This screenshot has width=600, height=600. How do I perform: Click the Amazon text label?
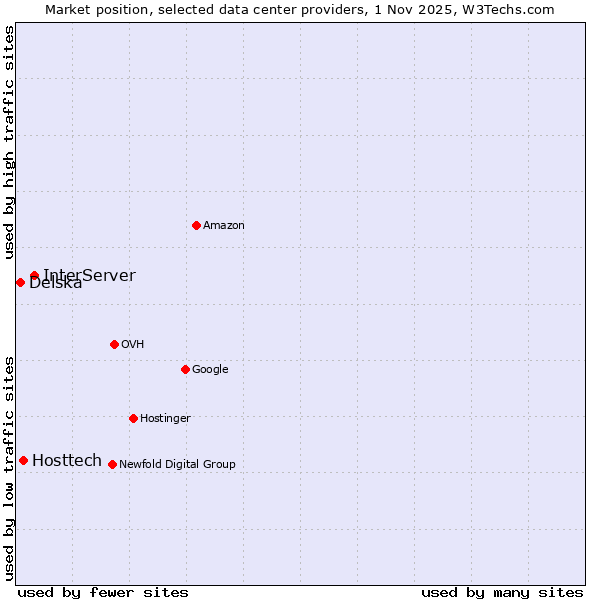tap(223, 226)
